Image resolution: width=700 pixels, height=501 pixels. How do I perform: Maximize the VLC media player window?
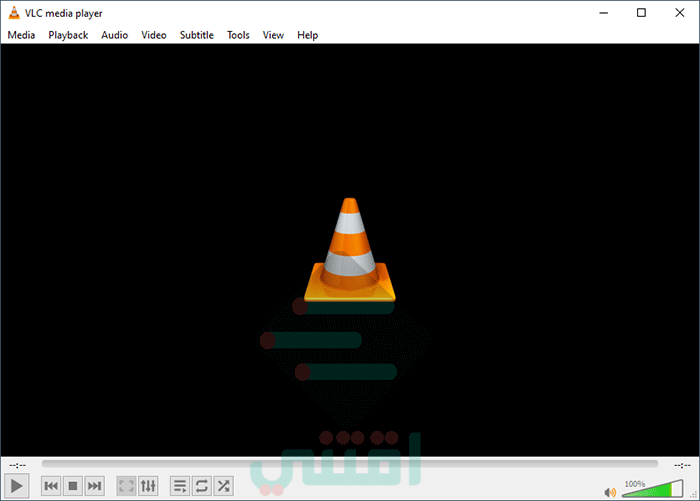click(x=641, y=13)
